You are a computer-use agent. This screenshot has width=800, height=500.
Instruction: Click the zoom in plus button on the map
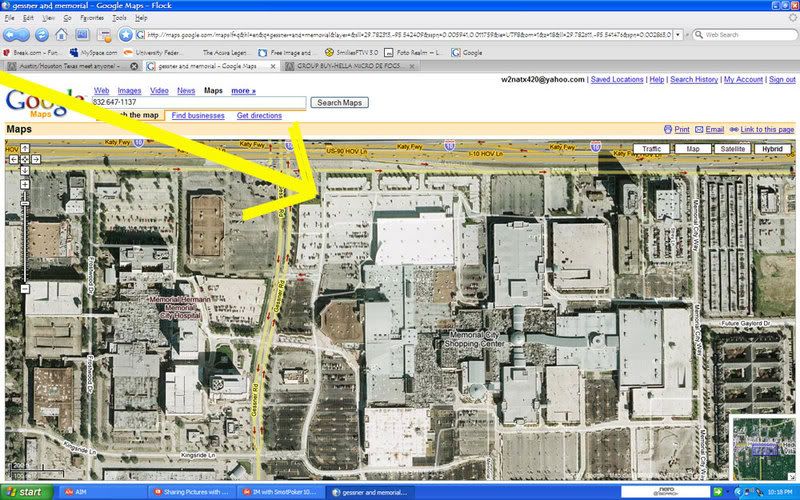coord(26,184)
